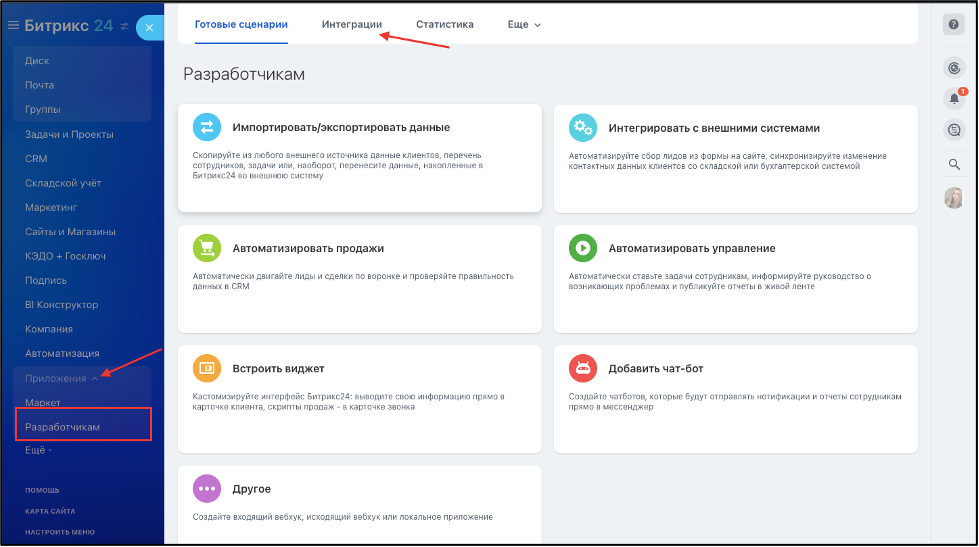
Task: Open the Статистика tab
Action: [x=445, y=24]
